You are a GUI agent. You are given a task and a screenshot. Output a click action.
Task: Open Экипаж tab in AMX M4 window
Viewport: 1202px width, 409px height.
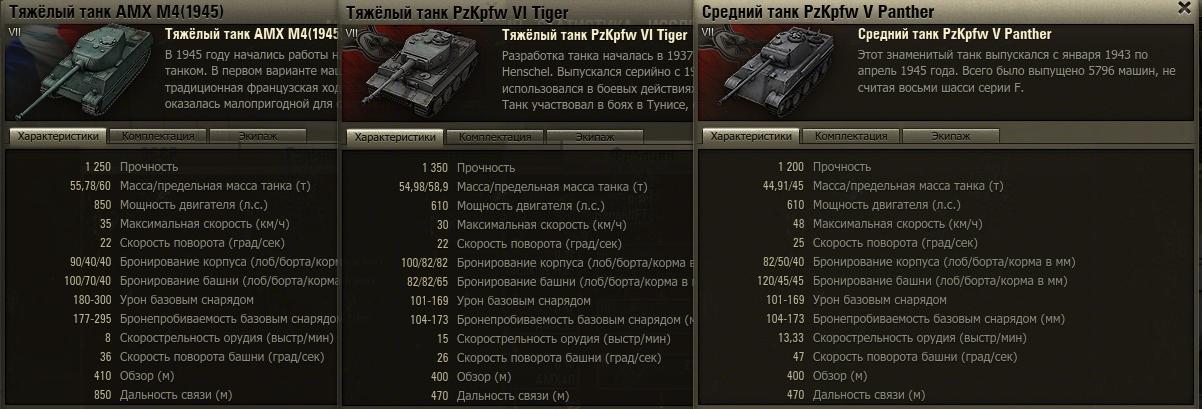click(x=243, y=136)
